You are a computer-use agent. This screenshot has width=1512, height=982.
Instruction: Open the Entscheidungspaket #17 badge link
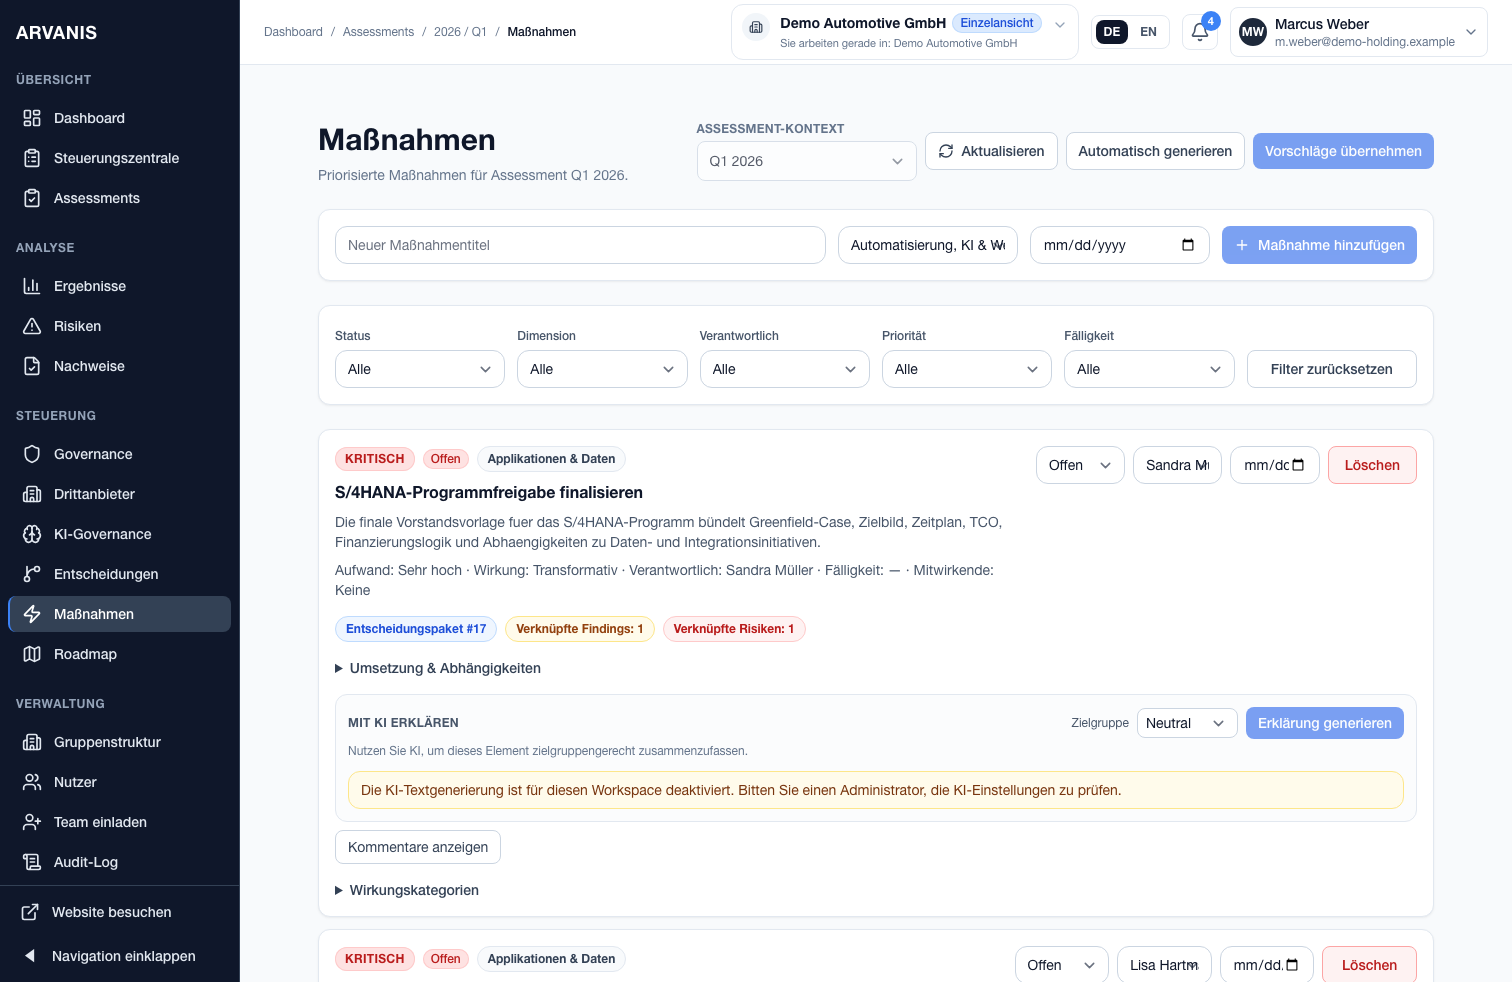point(416,629)
